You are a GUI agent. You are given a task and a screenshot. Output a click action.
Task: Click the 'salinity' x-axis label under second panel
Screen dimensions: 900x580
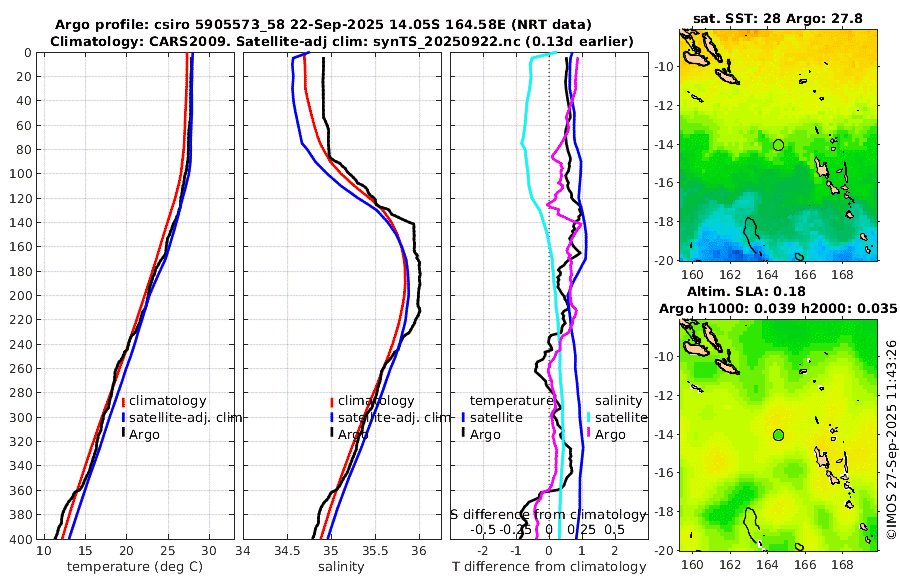[341, 567]
